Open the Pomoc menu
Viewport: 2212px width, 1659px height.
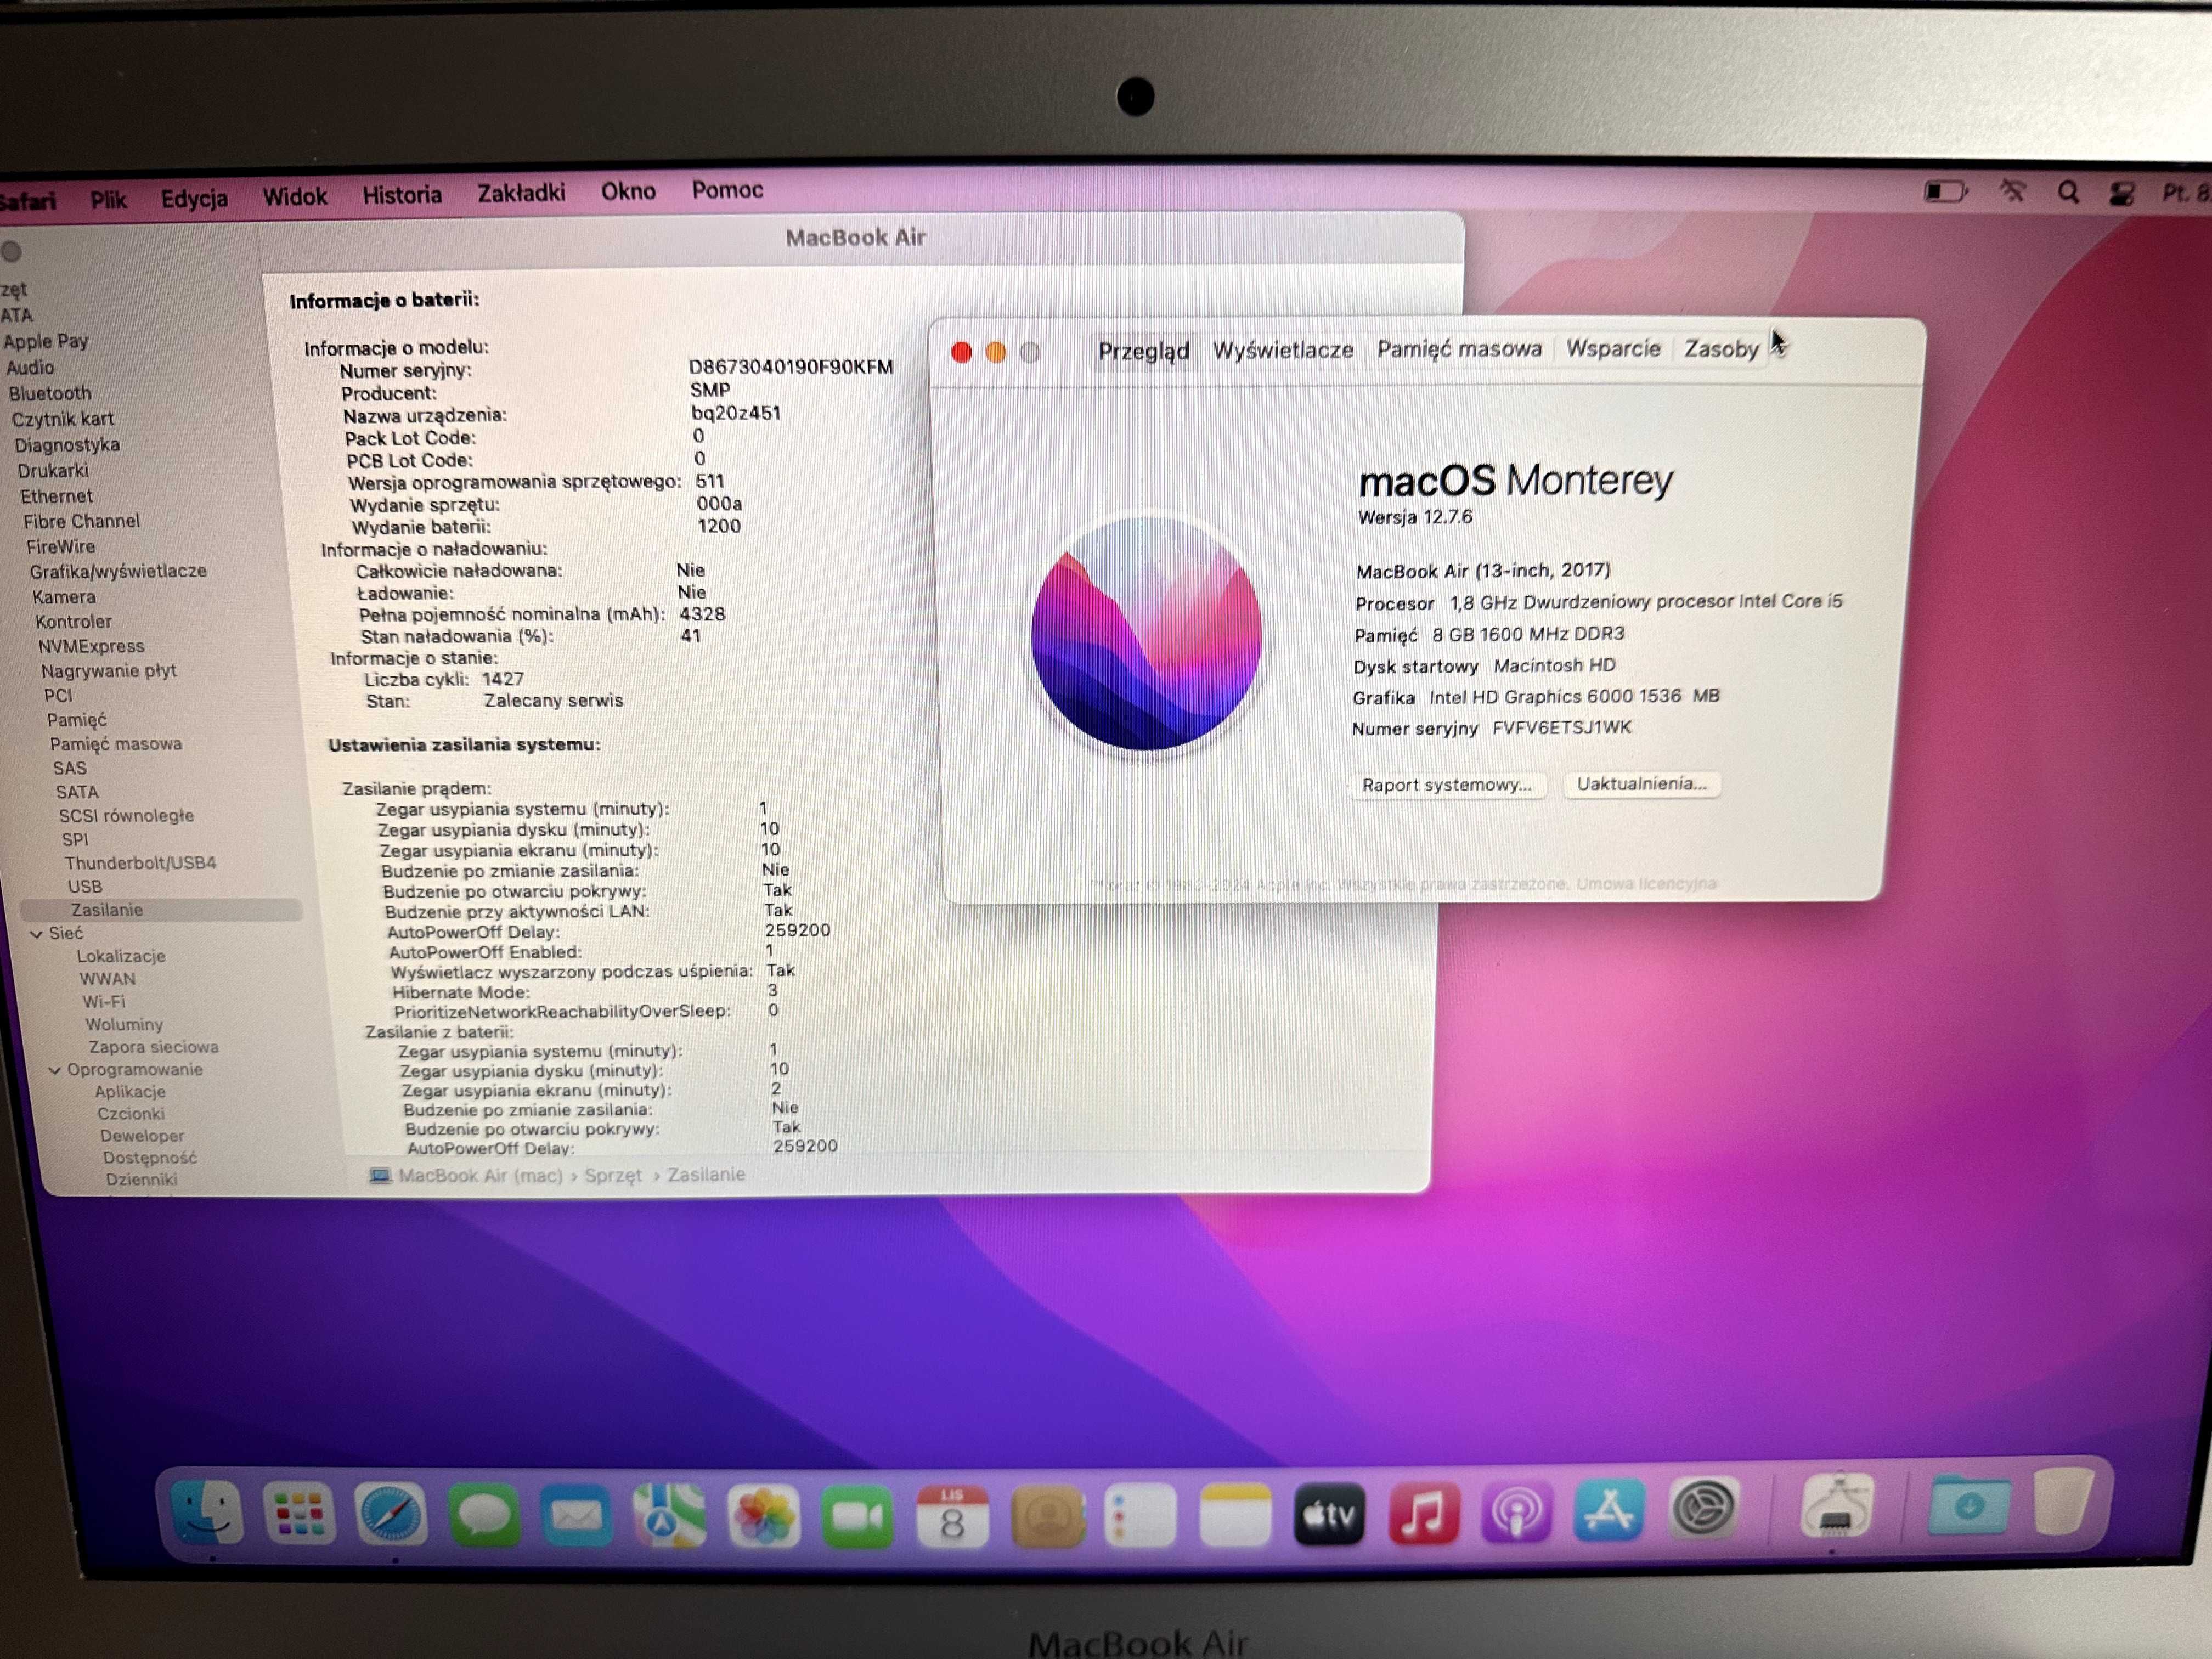(x=727, y=189)
